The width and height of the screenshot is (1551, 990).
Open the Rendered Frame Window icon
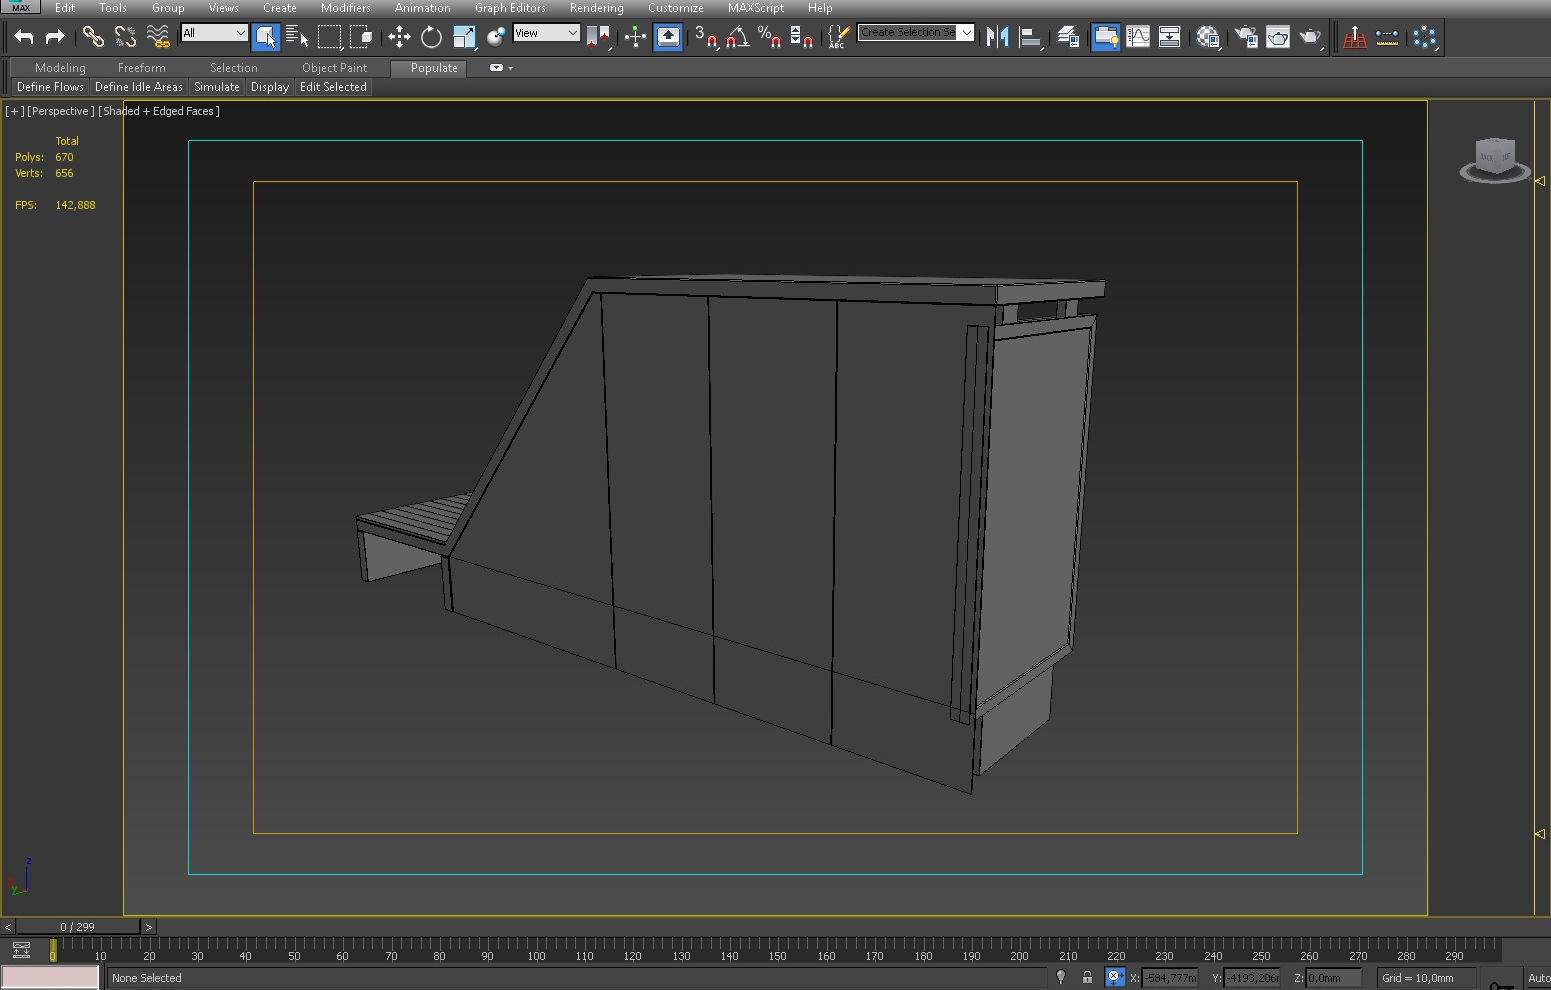[x=1278, y=37]
